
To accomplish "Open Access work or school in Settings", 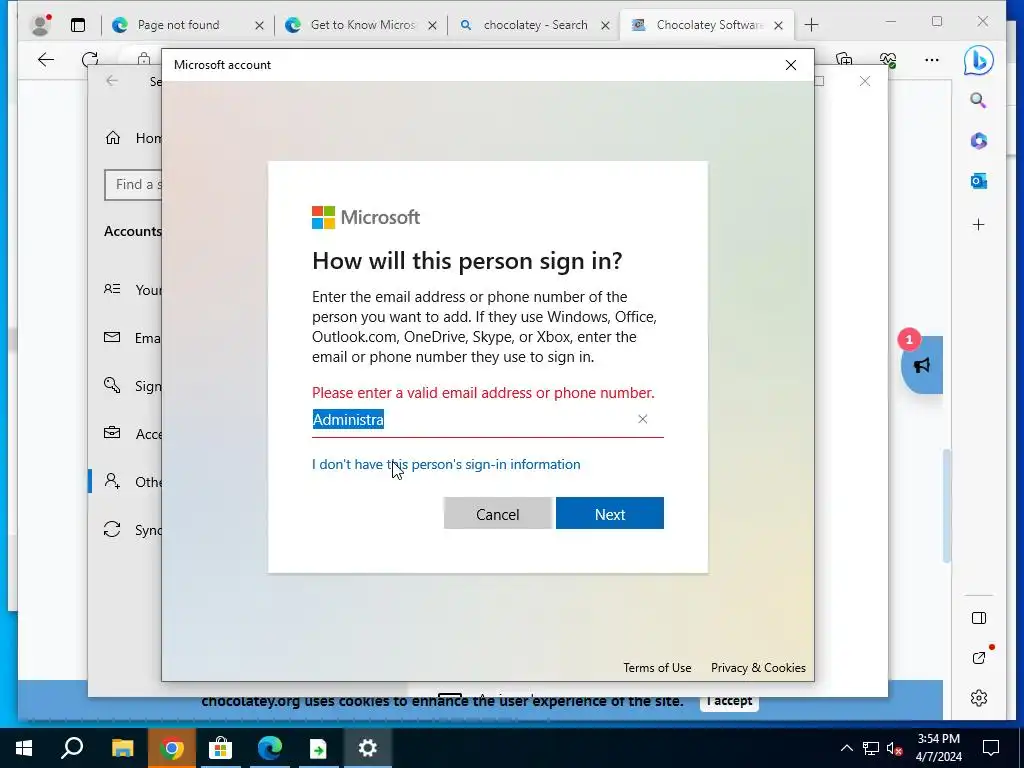I will pos(133,434).
